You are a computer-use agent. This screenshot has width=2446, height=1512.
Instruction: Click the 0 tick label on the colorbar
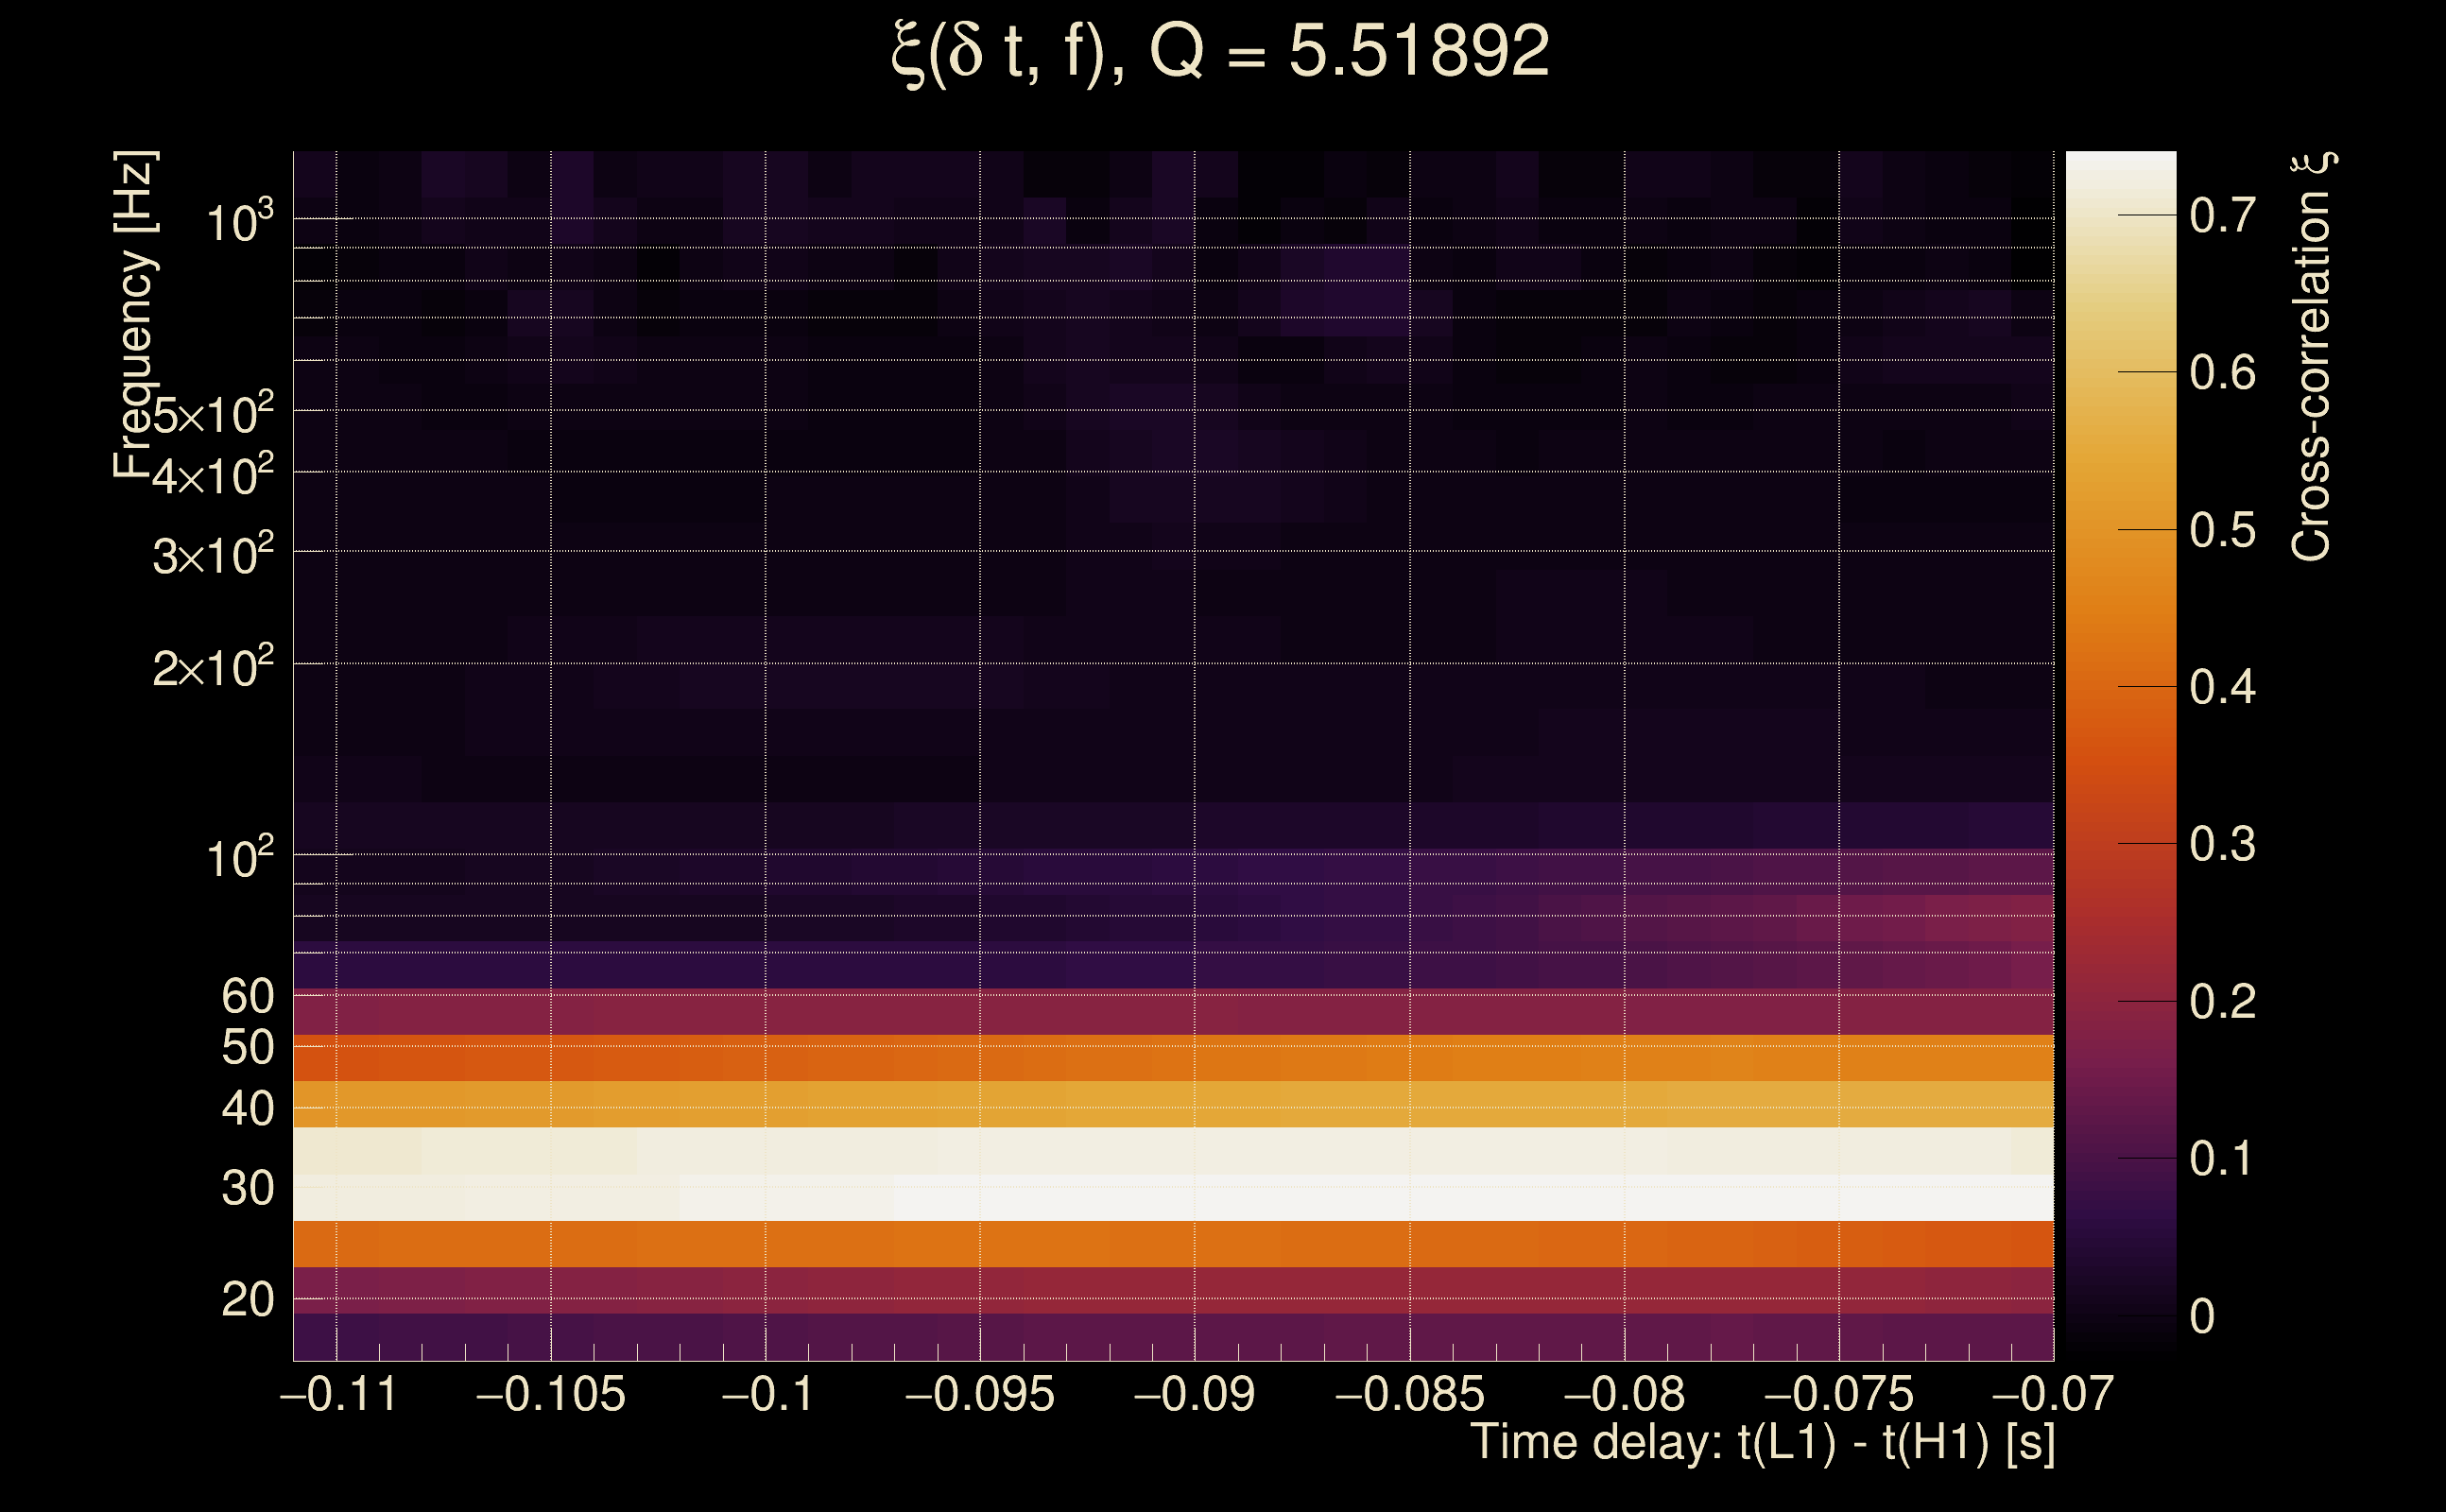(x=2201, y=1317)
